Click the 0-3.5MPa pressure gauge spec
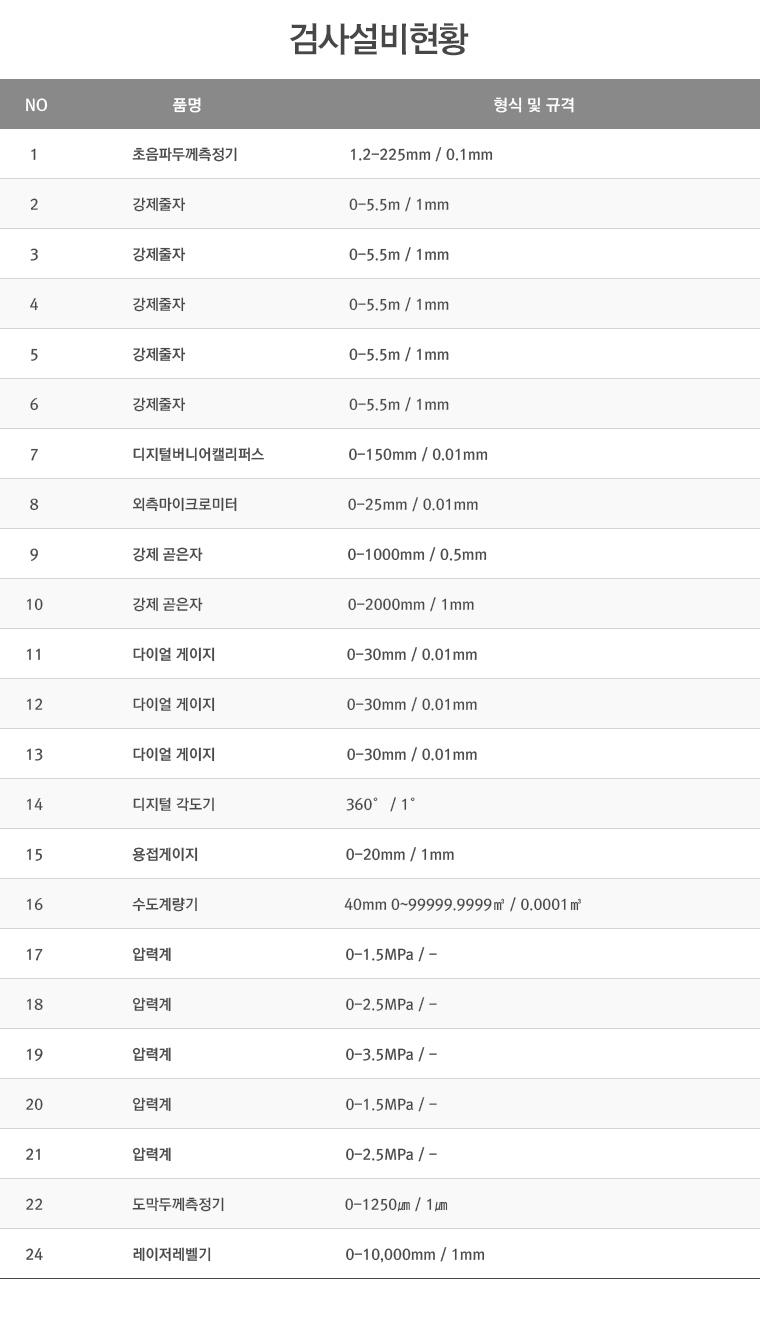This screenshot has height=1323, width=760. 391,1054
